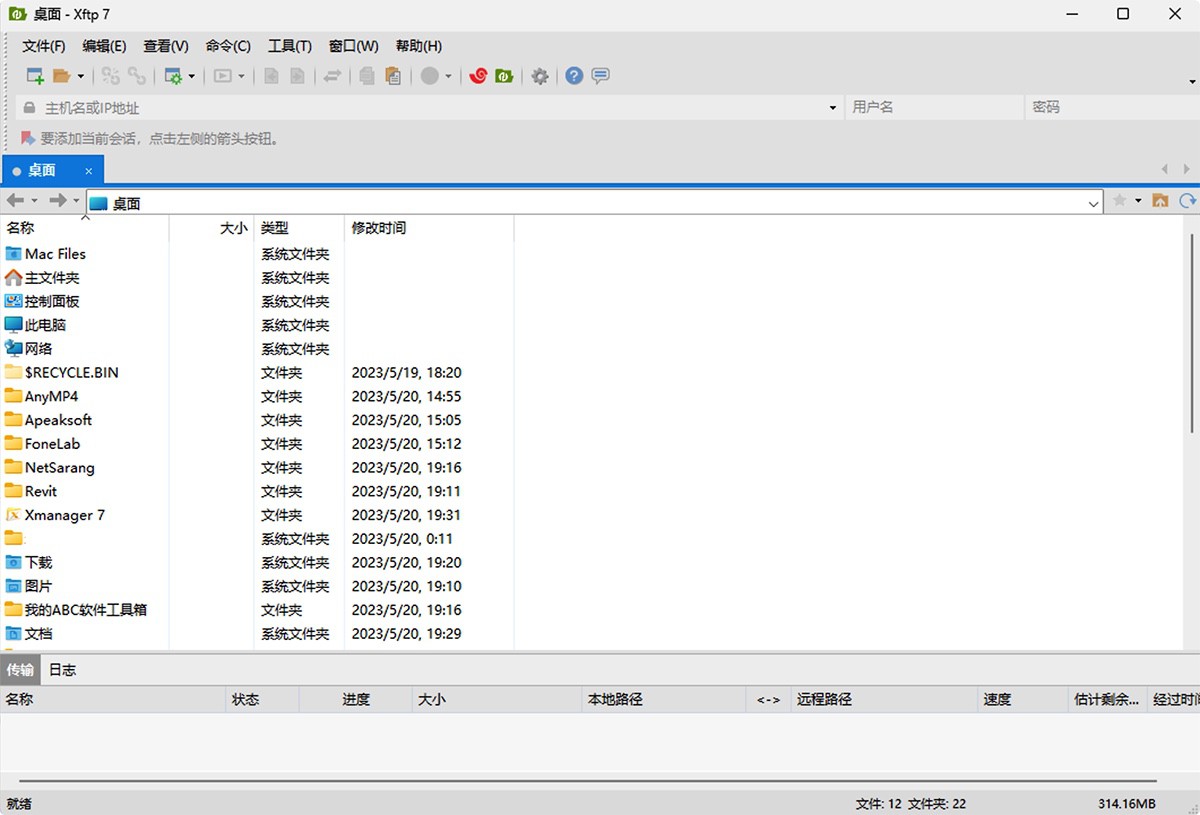
Task: Refresh the file list with refresh icon
Action: pos(1187,201)
